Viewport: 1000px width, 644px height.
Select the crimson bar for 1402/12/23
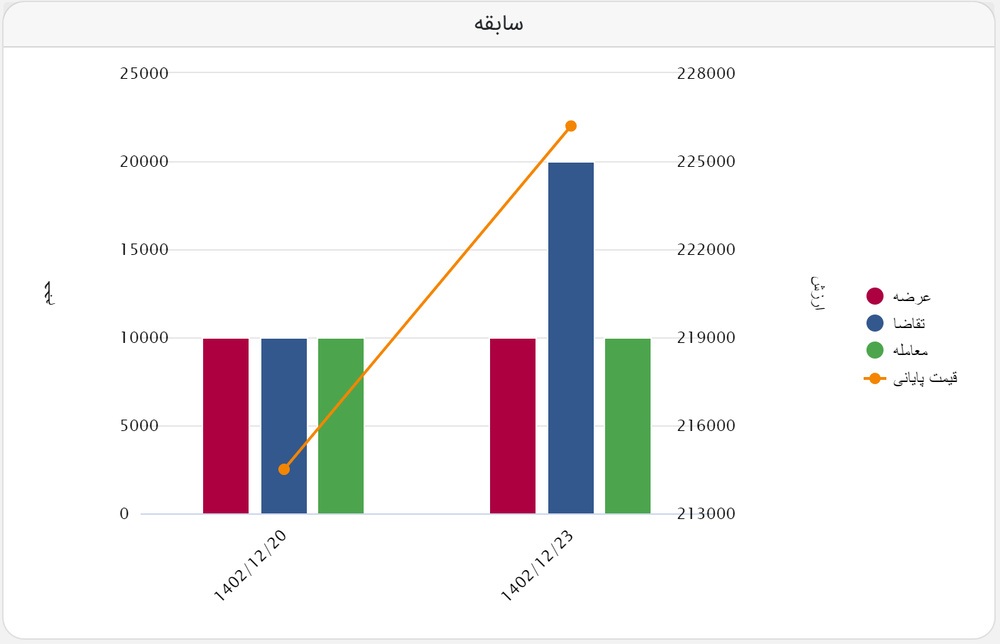[x=513, y=426]
